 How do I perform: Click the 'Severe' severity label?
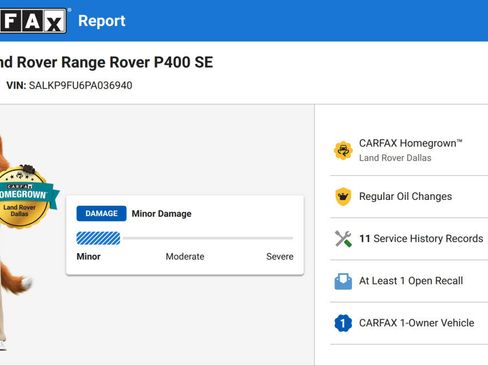[x=280, y=256]
